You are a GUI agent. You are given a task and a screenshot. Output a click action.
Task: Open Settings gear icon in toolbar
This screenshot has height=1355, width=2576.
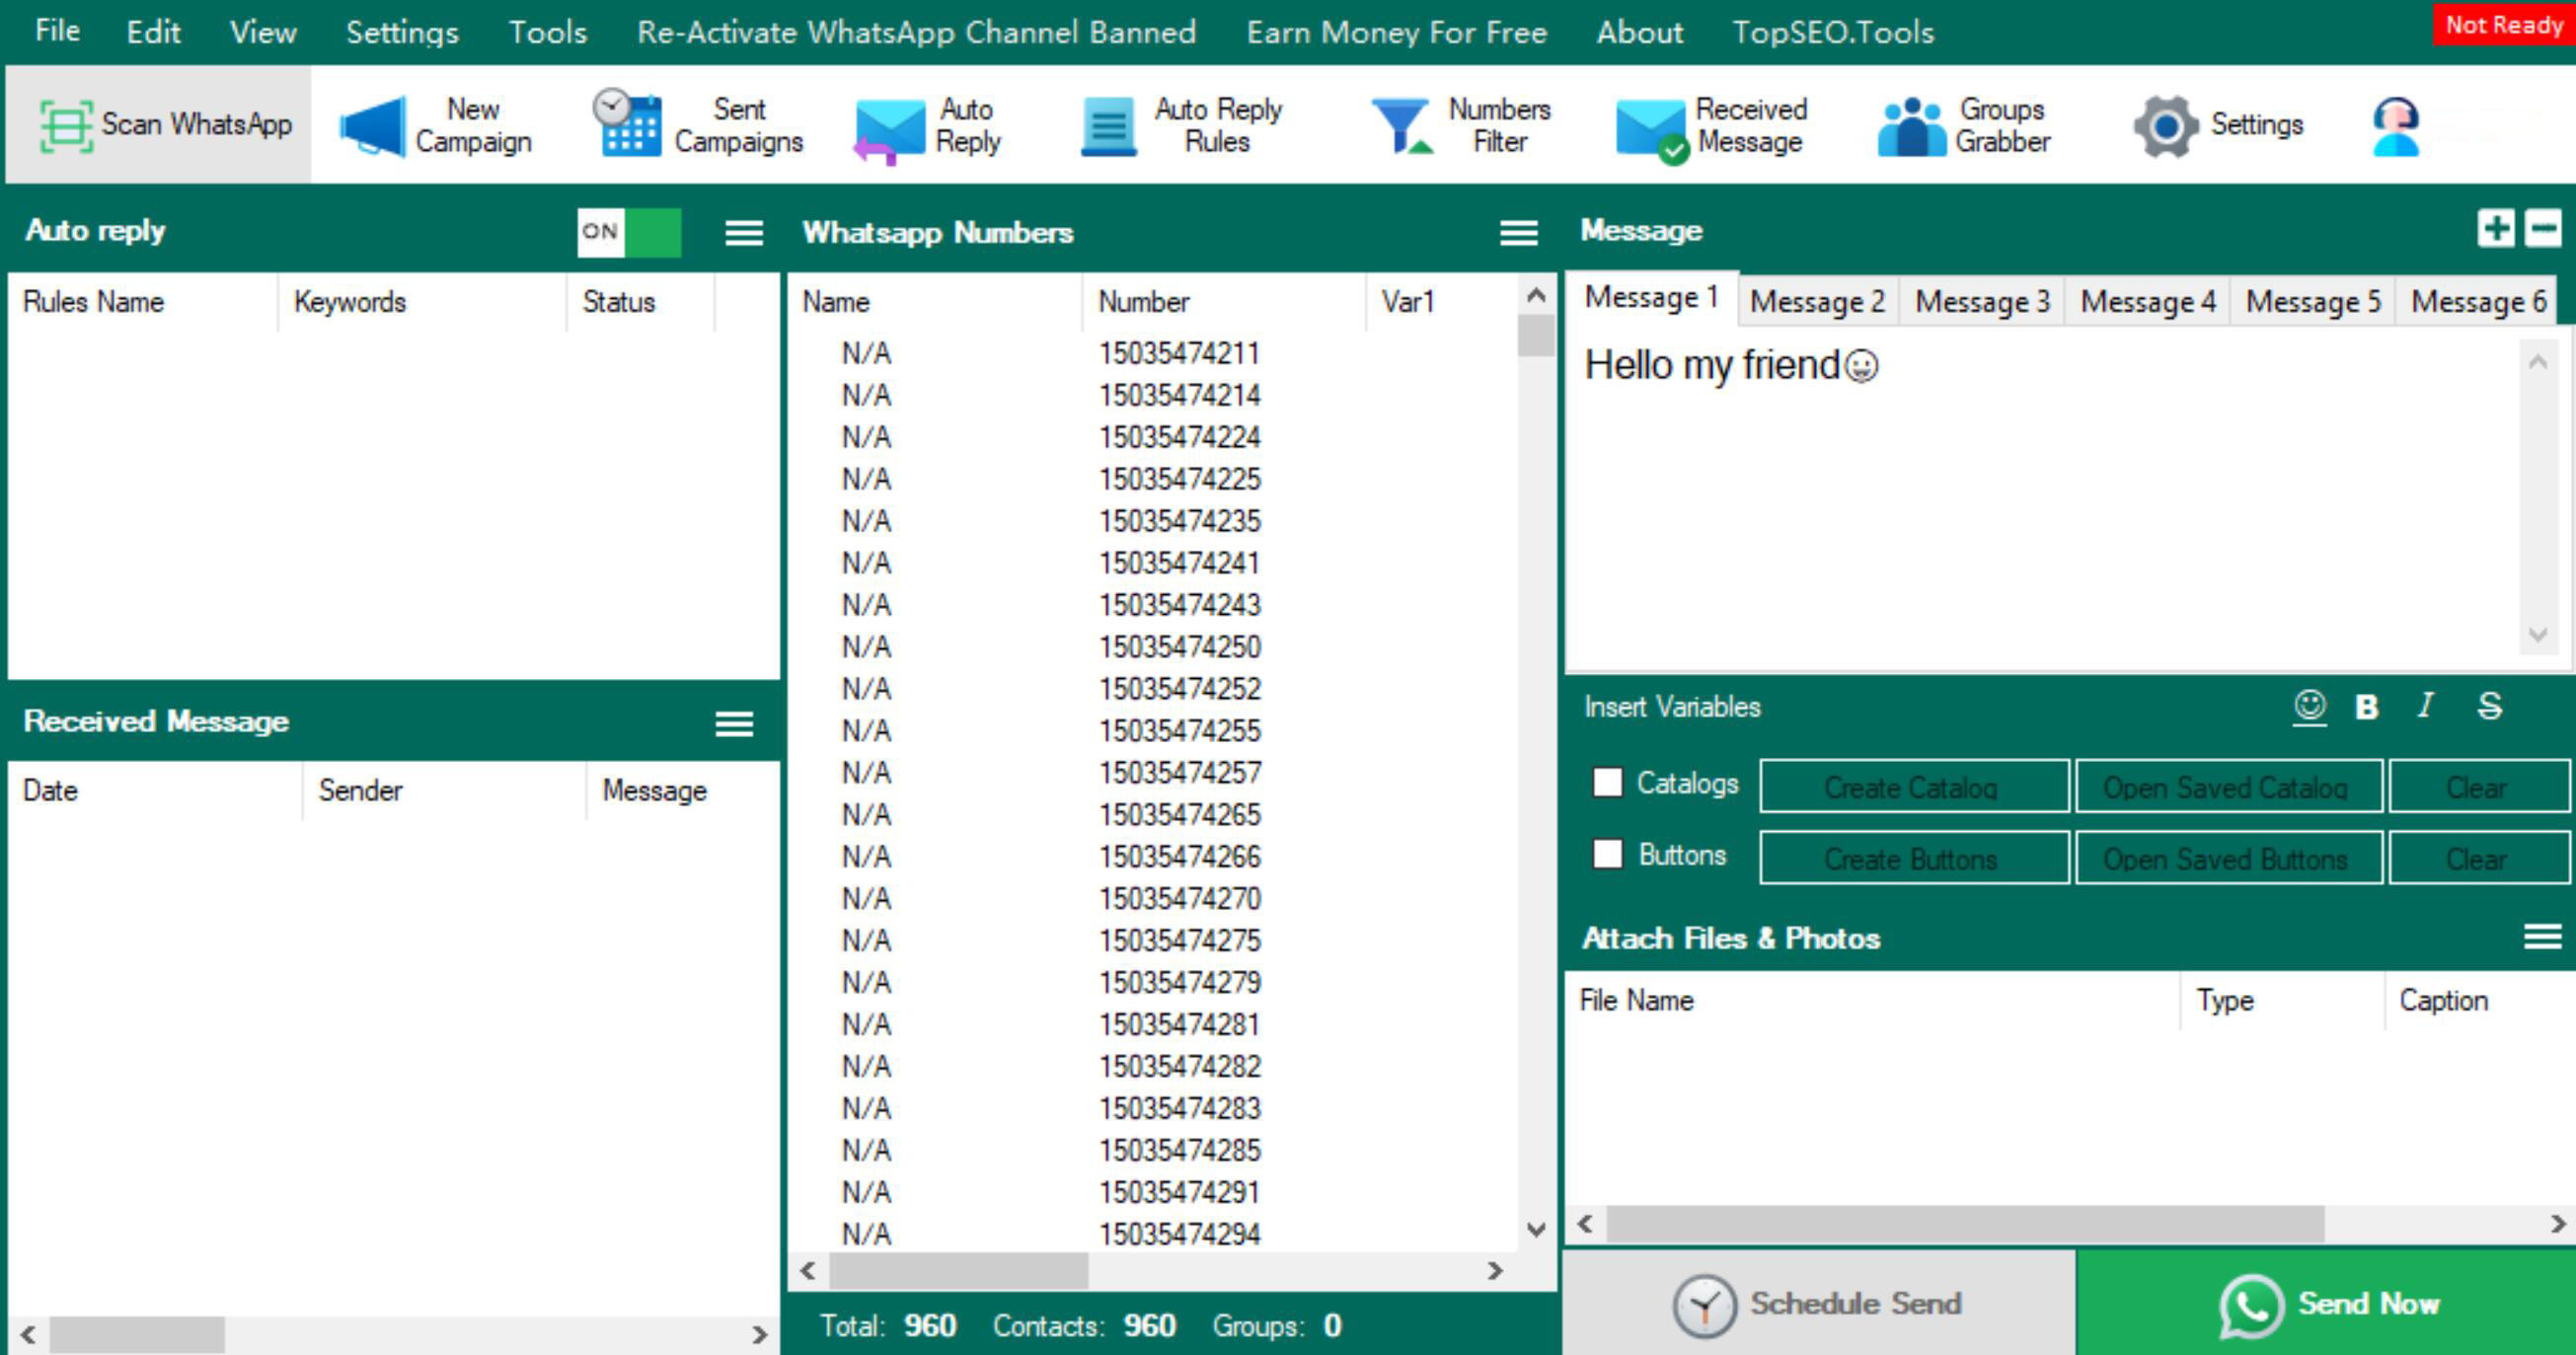[x=2166, y=126]
